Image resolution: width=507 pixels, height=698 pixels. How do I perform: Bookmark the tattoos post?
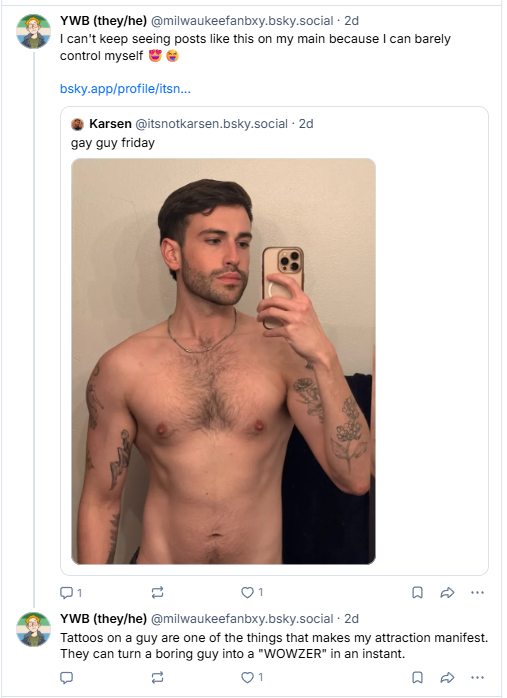tap(417, 678)
